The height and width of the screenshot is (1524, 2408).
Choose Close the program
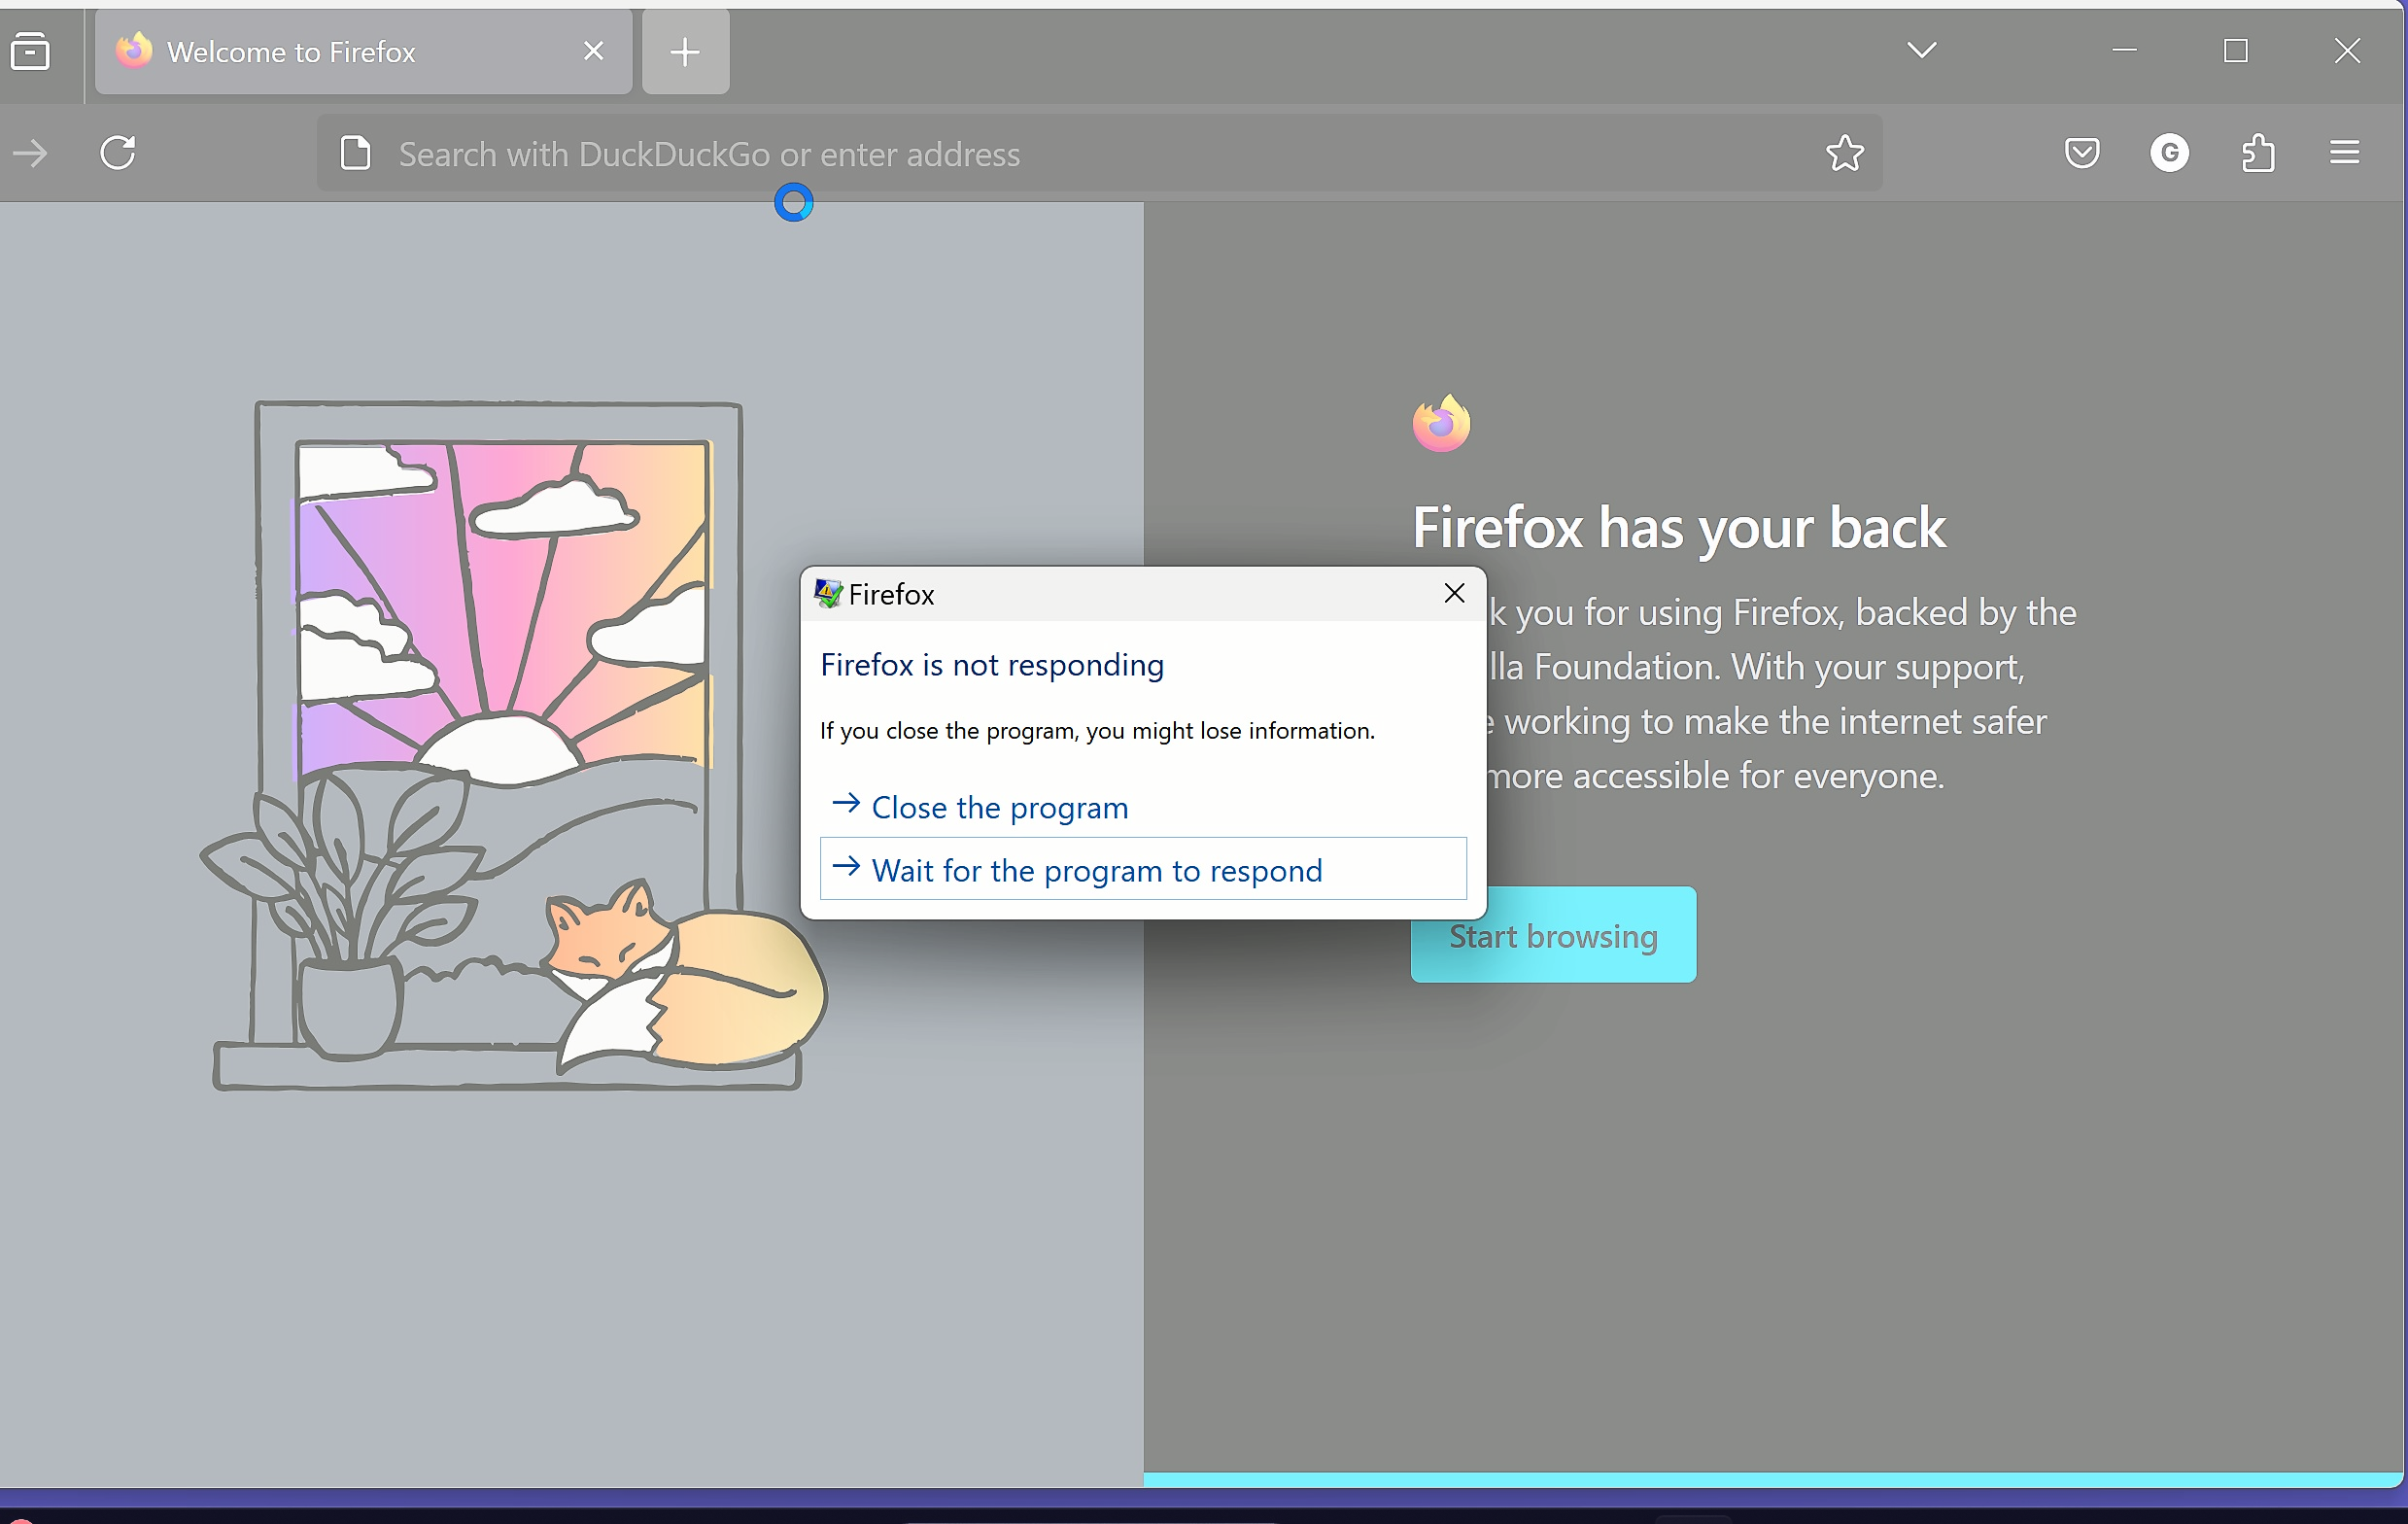[x=1143, y=807]
